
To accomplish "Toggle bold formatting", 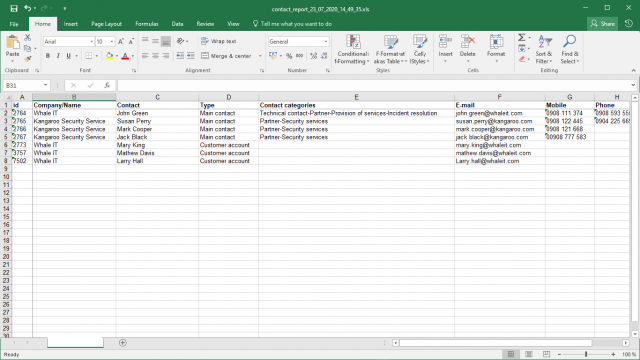I will pyautogui.click(x=48, y=56).
